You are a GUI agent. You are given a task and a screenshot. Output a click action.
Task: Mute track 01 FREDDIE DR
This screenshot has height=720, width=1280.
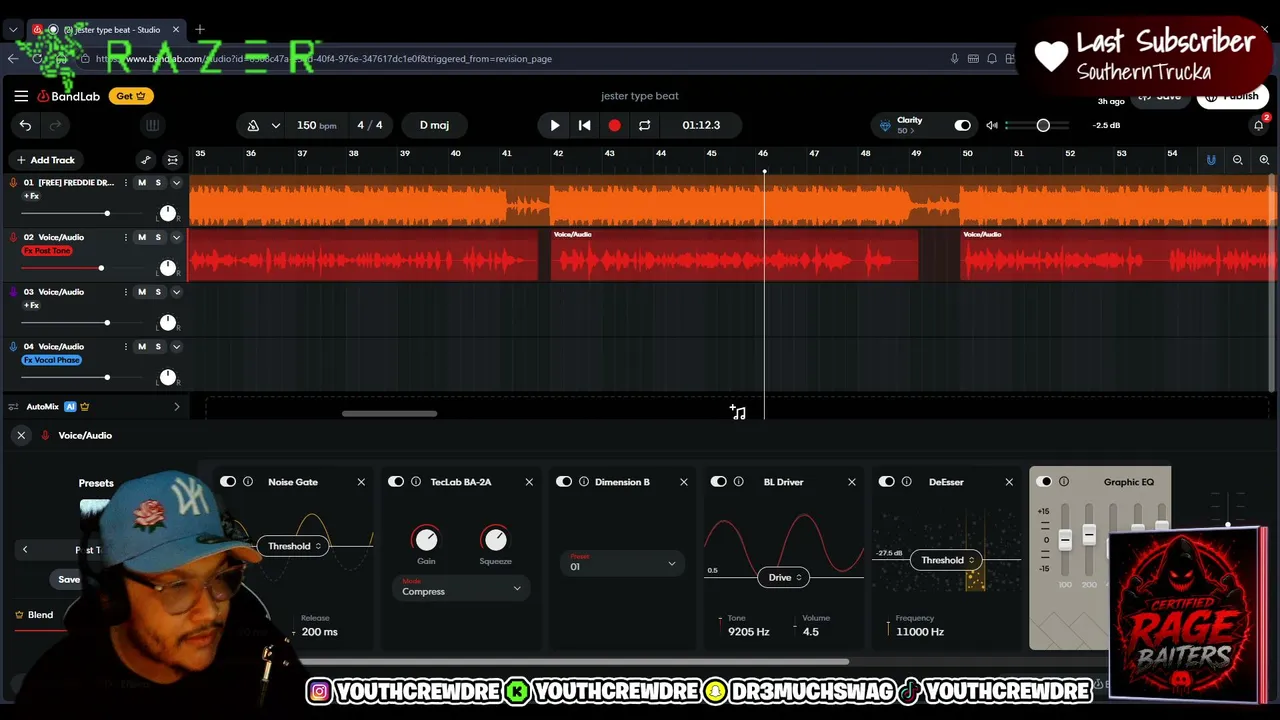pos(142,183)
